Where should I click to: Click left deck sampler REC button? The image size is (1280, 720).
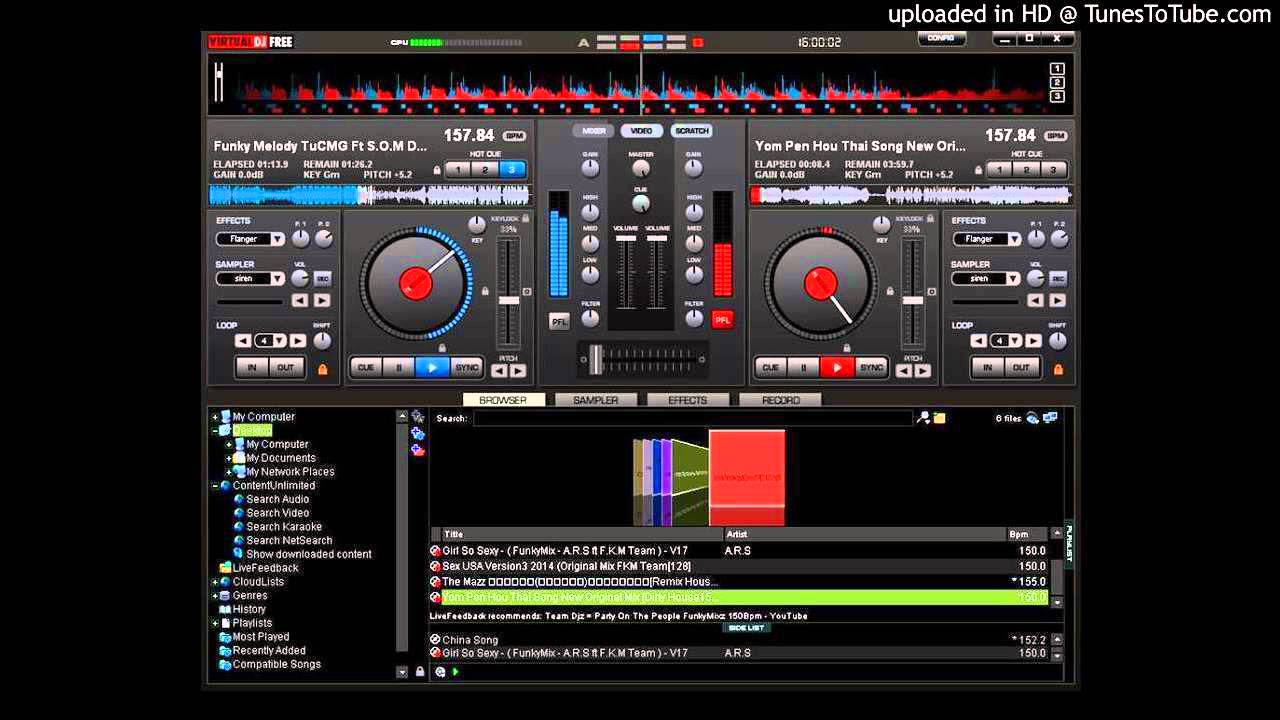(x=322, y=279)
